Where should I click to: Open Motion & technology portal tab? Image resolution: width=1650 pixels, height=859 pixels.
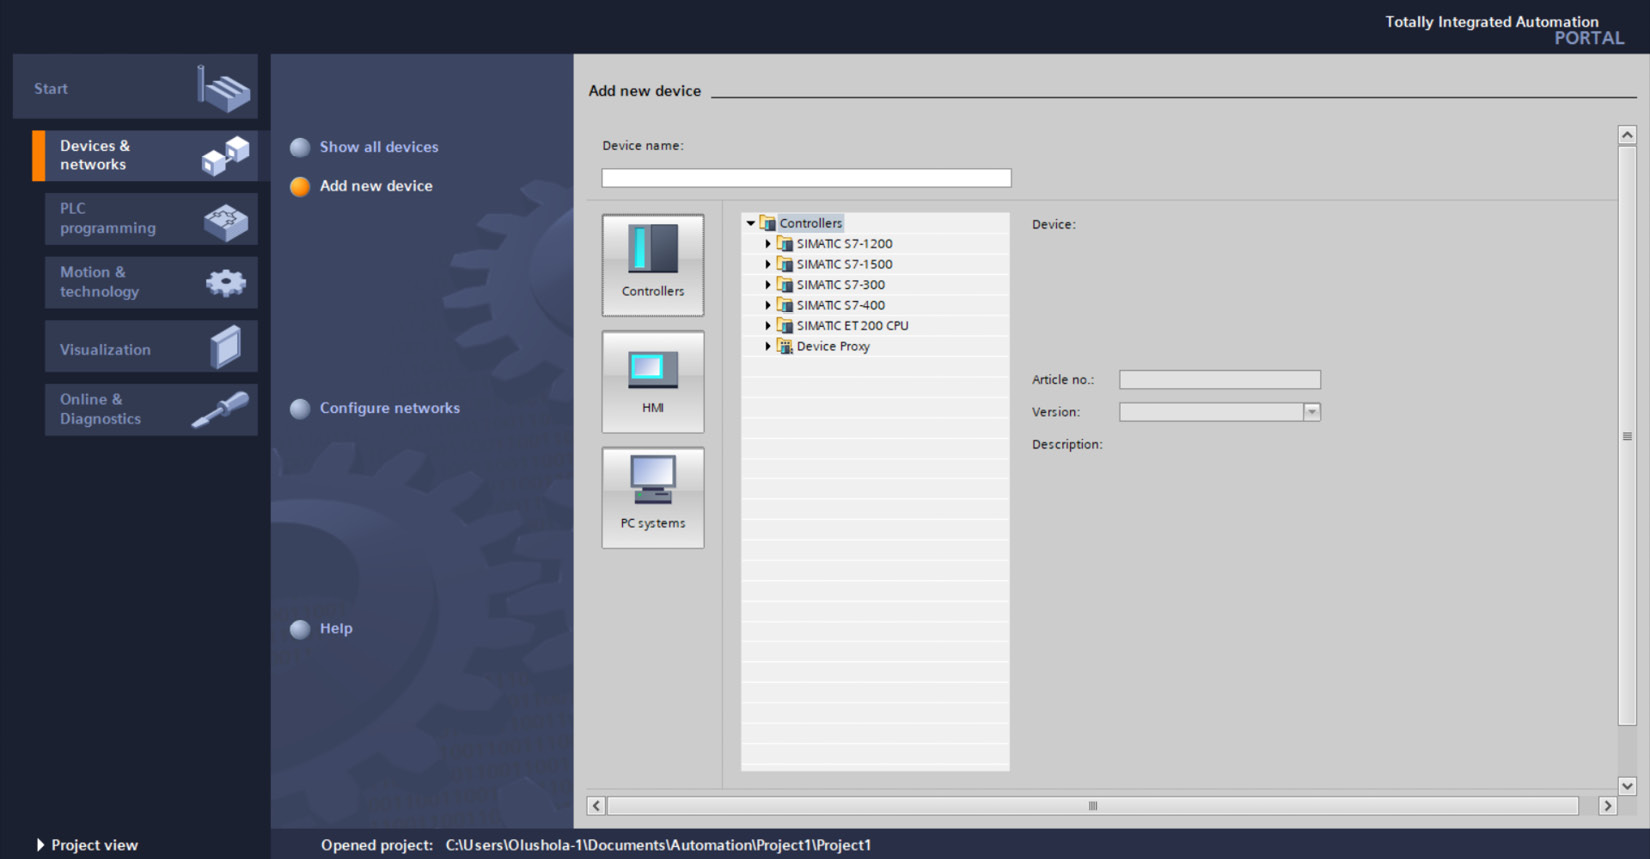[x=151, y=282]
